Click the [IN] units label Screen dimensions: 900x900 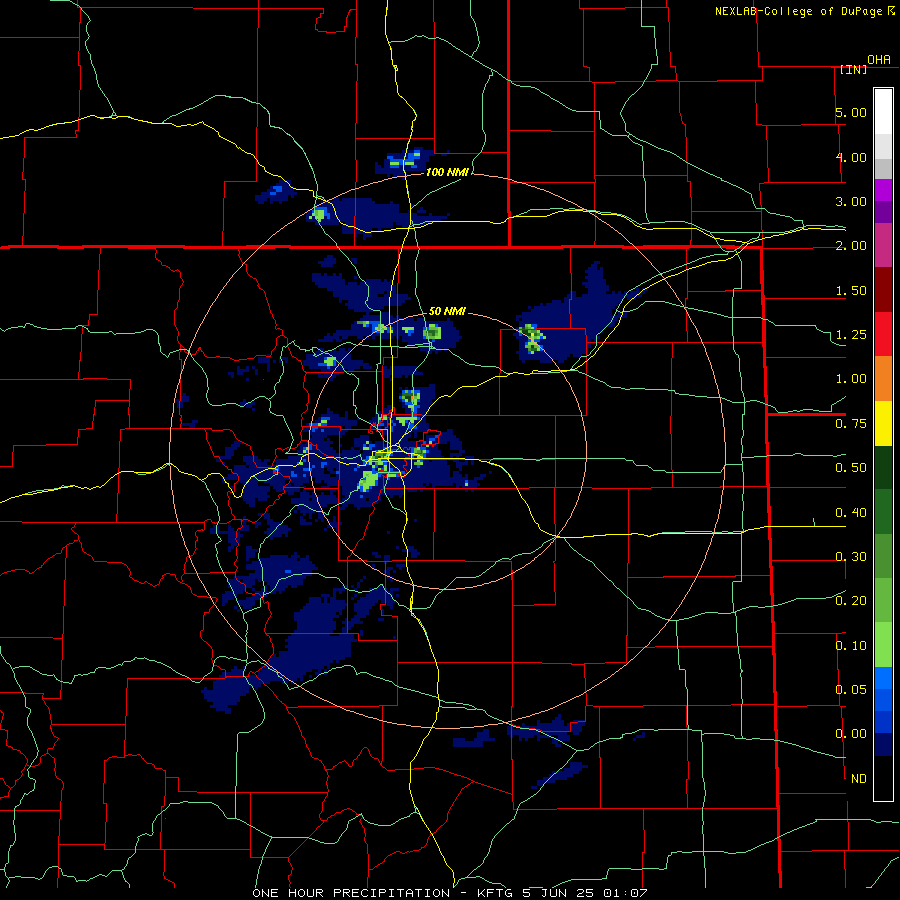click(x=853, y=69)
